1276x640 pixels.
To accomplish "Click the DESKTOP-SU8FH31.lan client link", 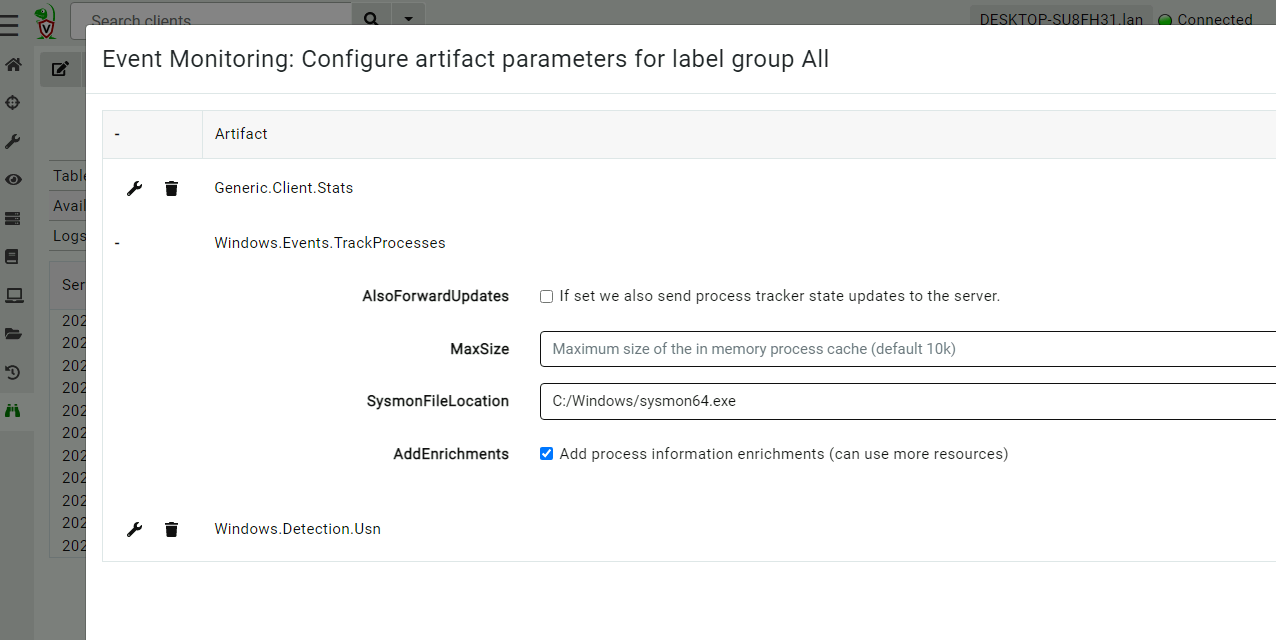I will click(1060, 19).
